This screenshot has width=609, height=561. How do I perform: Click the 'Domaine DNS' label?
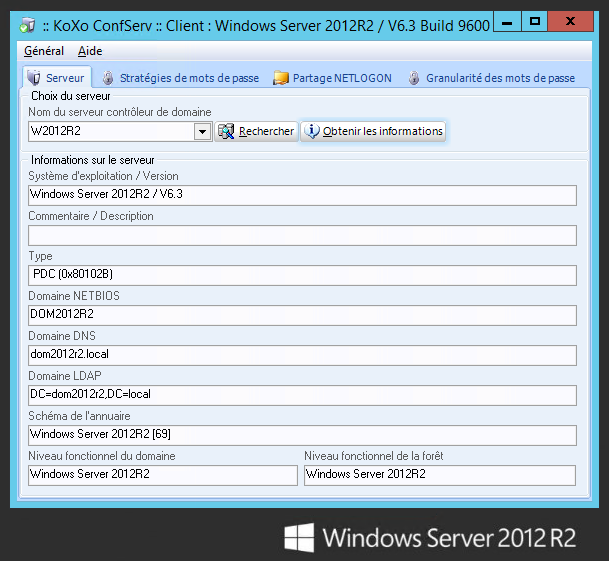pyautogui.click(x=62, y=336)
